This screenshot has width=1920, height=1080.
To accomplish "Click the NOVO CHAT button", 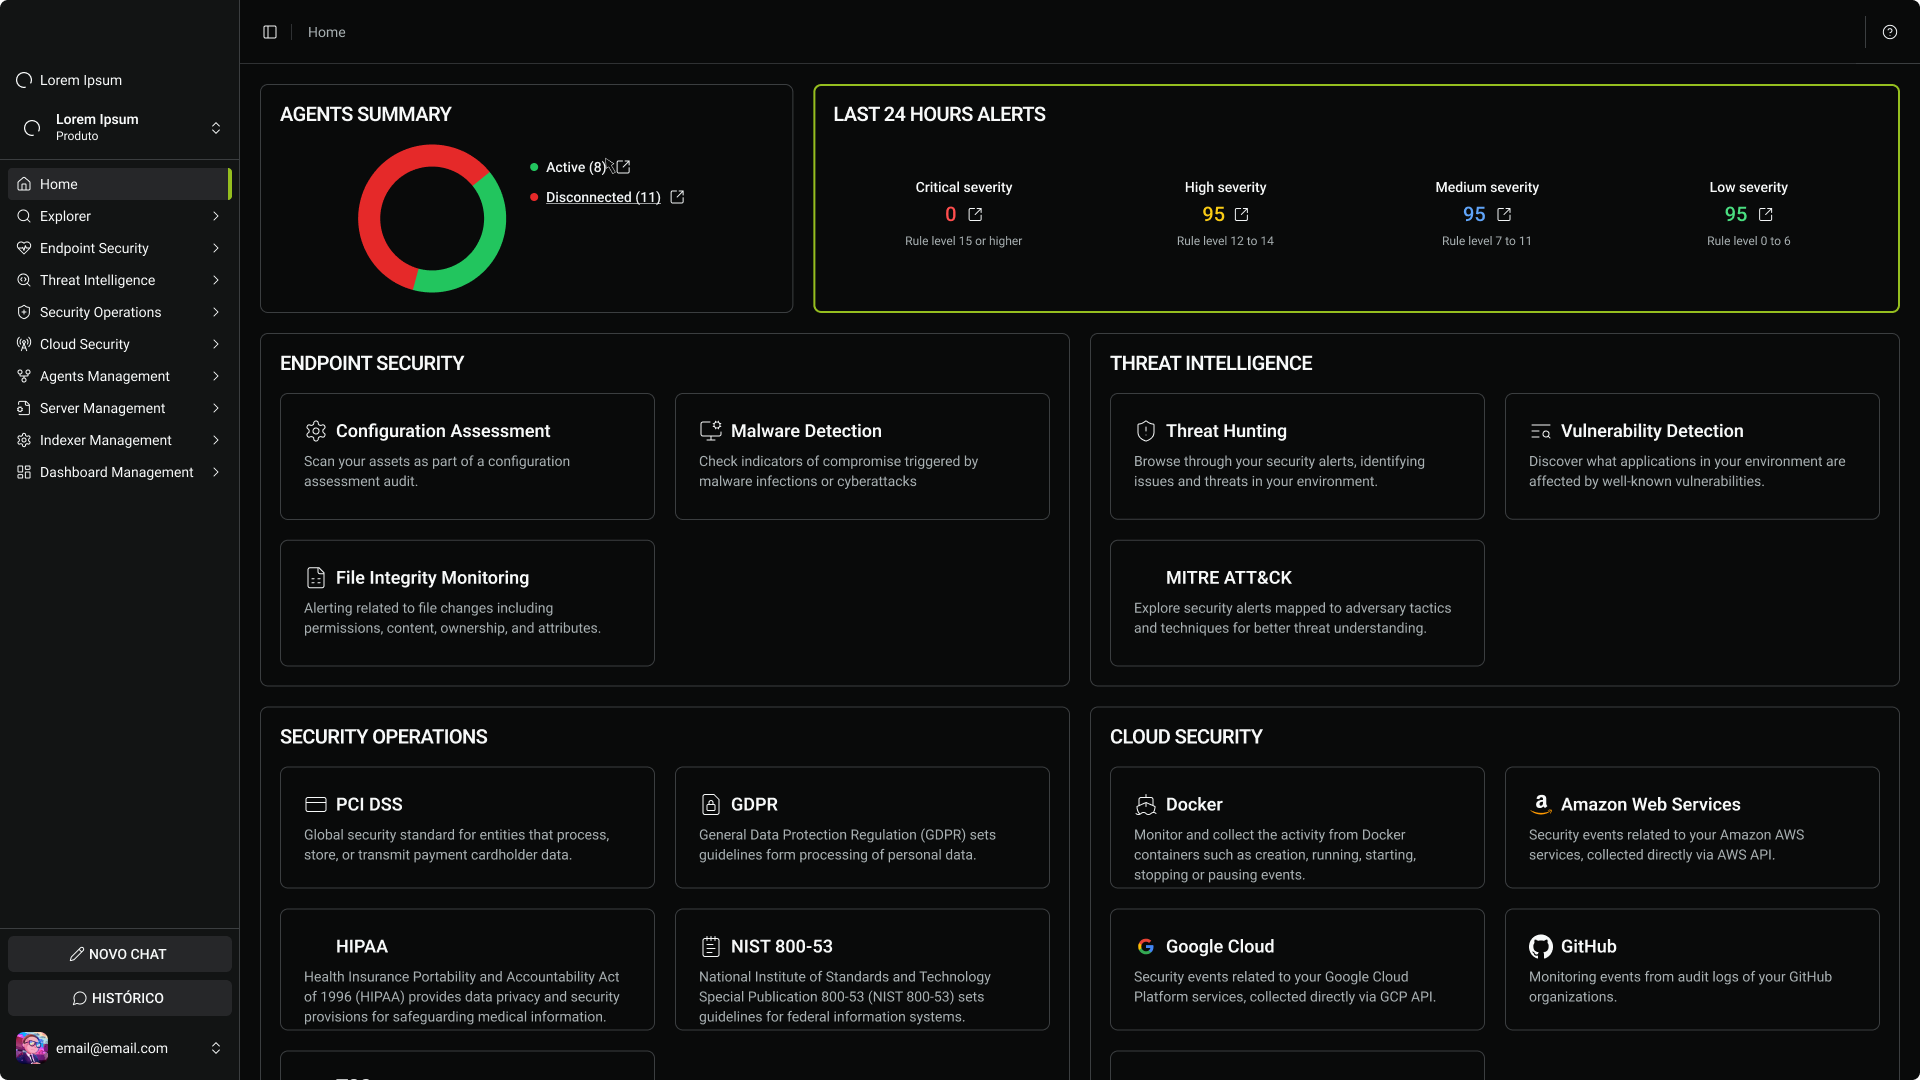I will (120, 954).
